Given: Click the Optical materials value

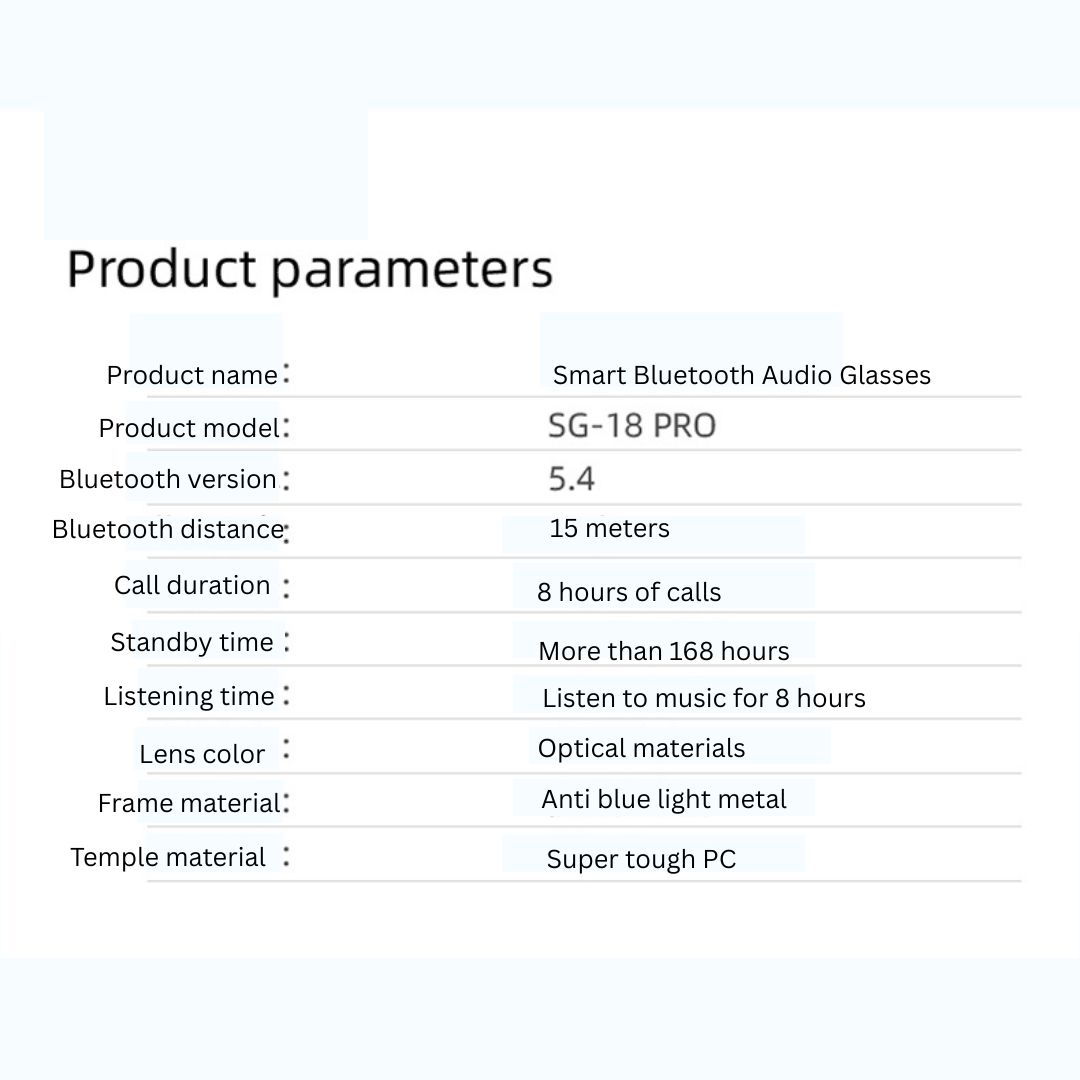Looking at the screenshot, I should 641,749.
